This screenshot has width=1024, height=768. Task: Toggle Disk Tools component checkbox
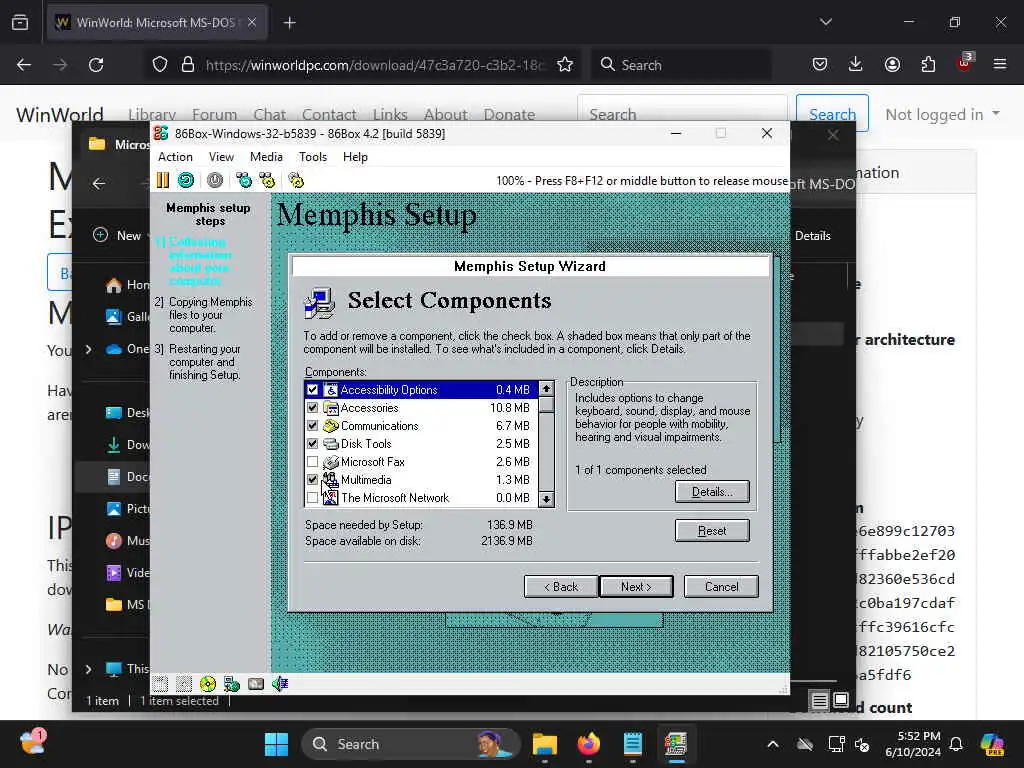pyautogui.click(x=312, y=443)
